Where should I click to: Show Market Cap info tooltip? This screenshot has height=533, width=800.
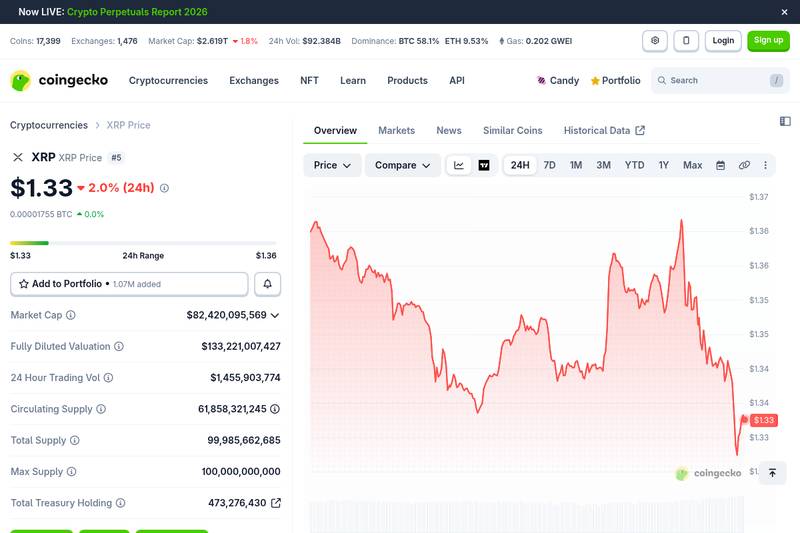[71, 315]
